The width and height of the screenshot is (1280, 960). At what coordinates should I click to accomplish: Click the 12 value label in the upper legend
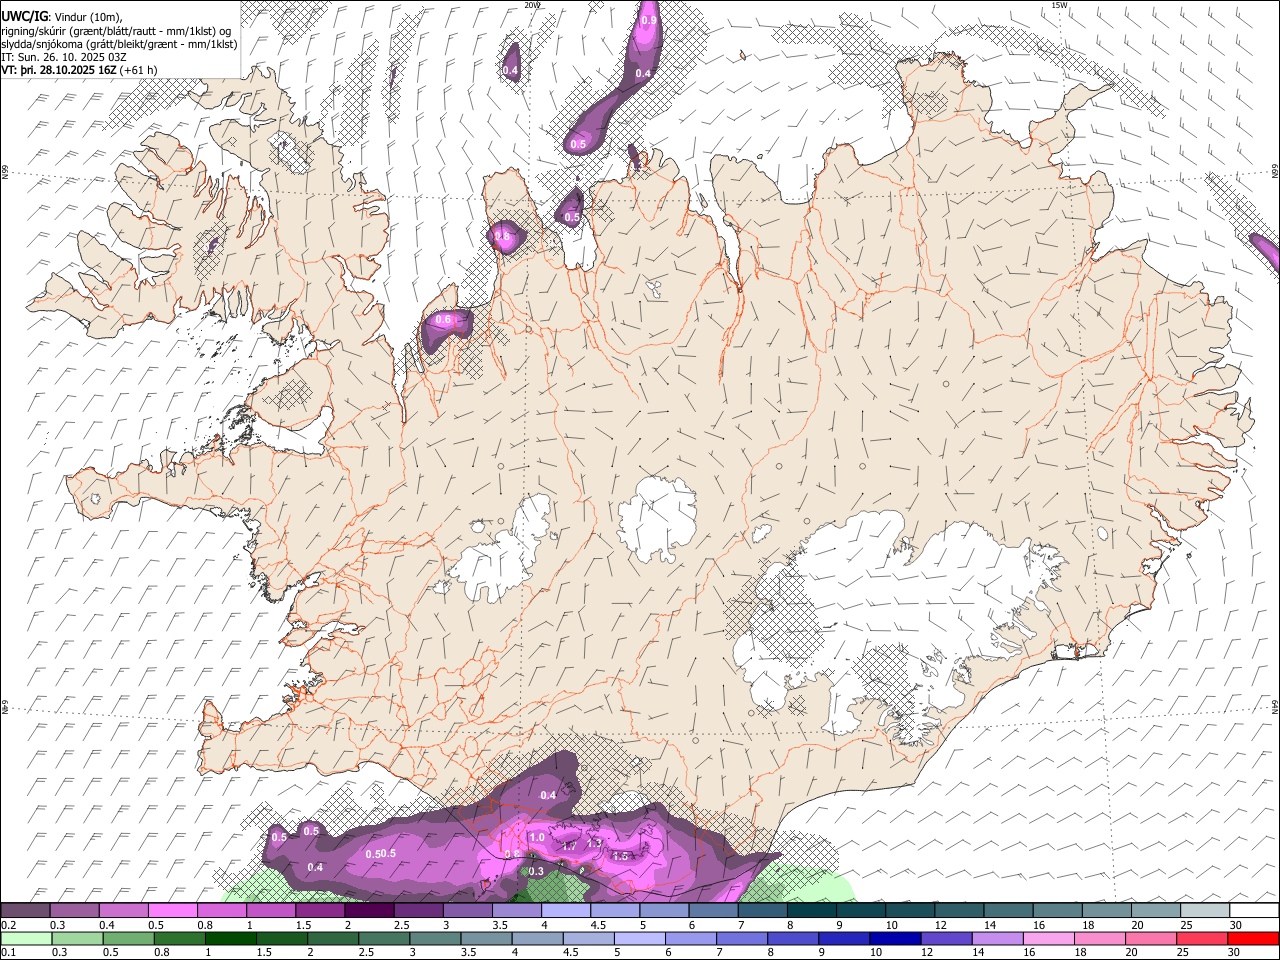pyautogui.click(x=940, y=925)
